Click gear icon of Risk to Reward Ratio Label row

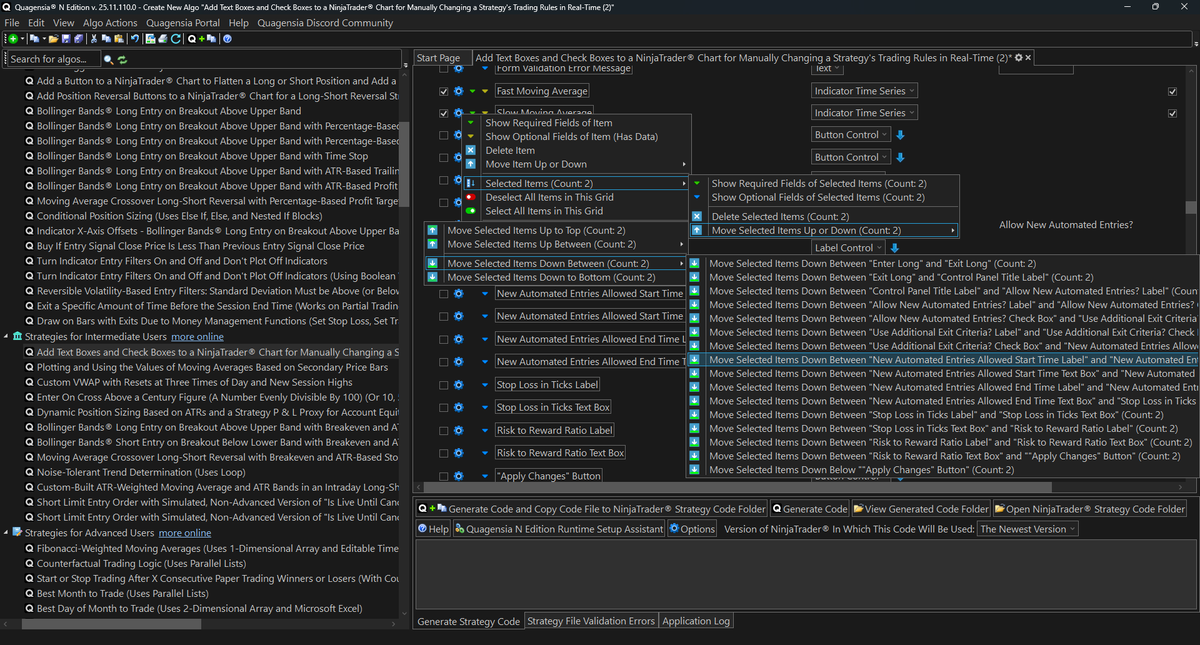pos(458,430)
